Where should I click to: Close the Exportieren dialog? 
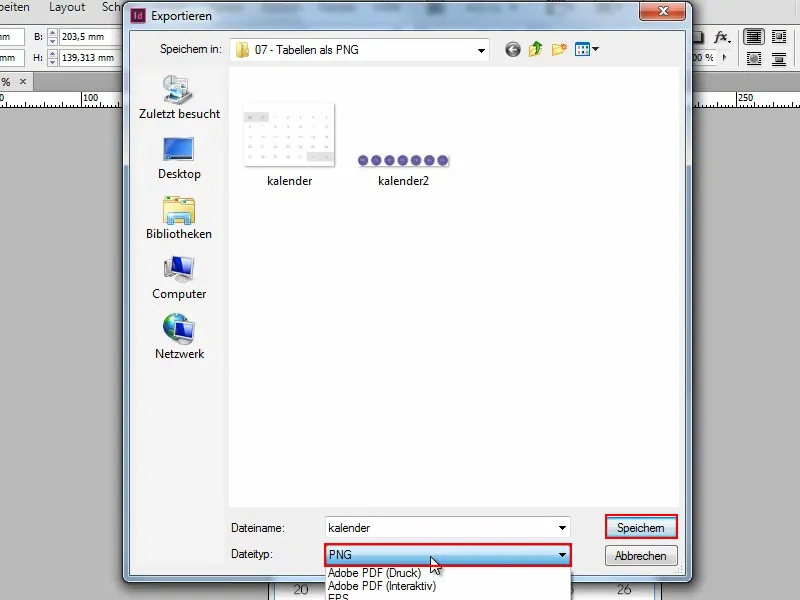pyautogui.click(x=663, y=11)
